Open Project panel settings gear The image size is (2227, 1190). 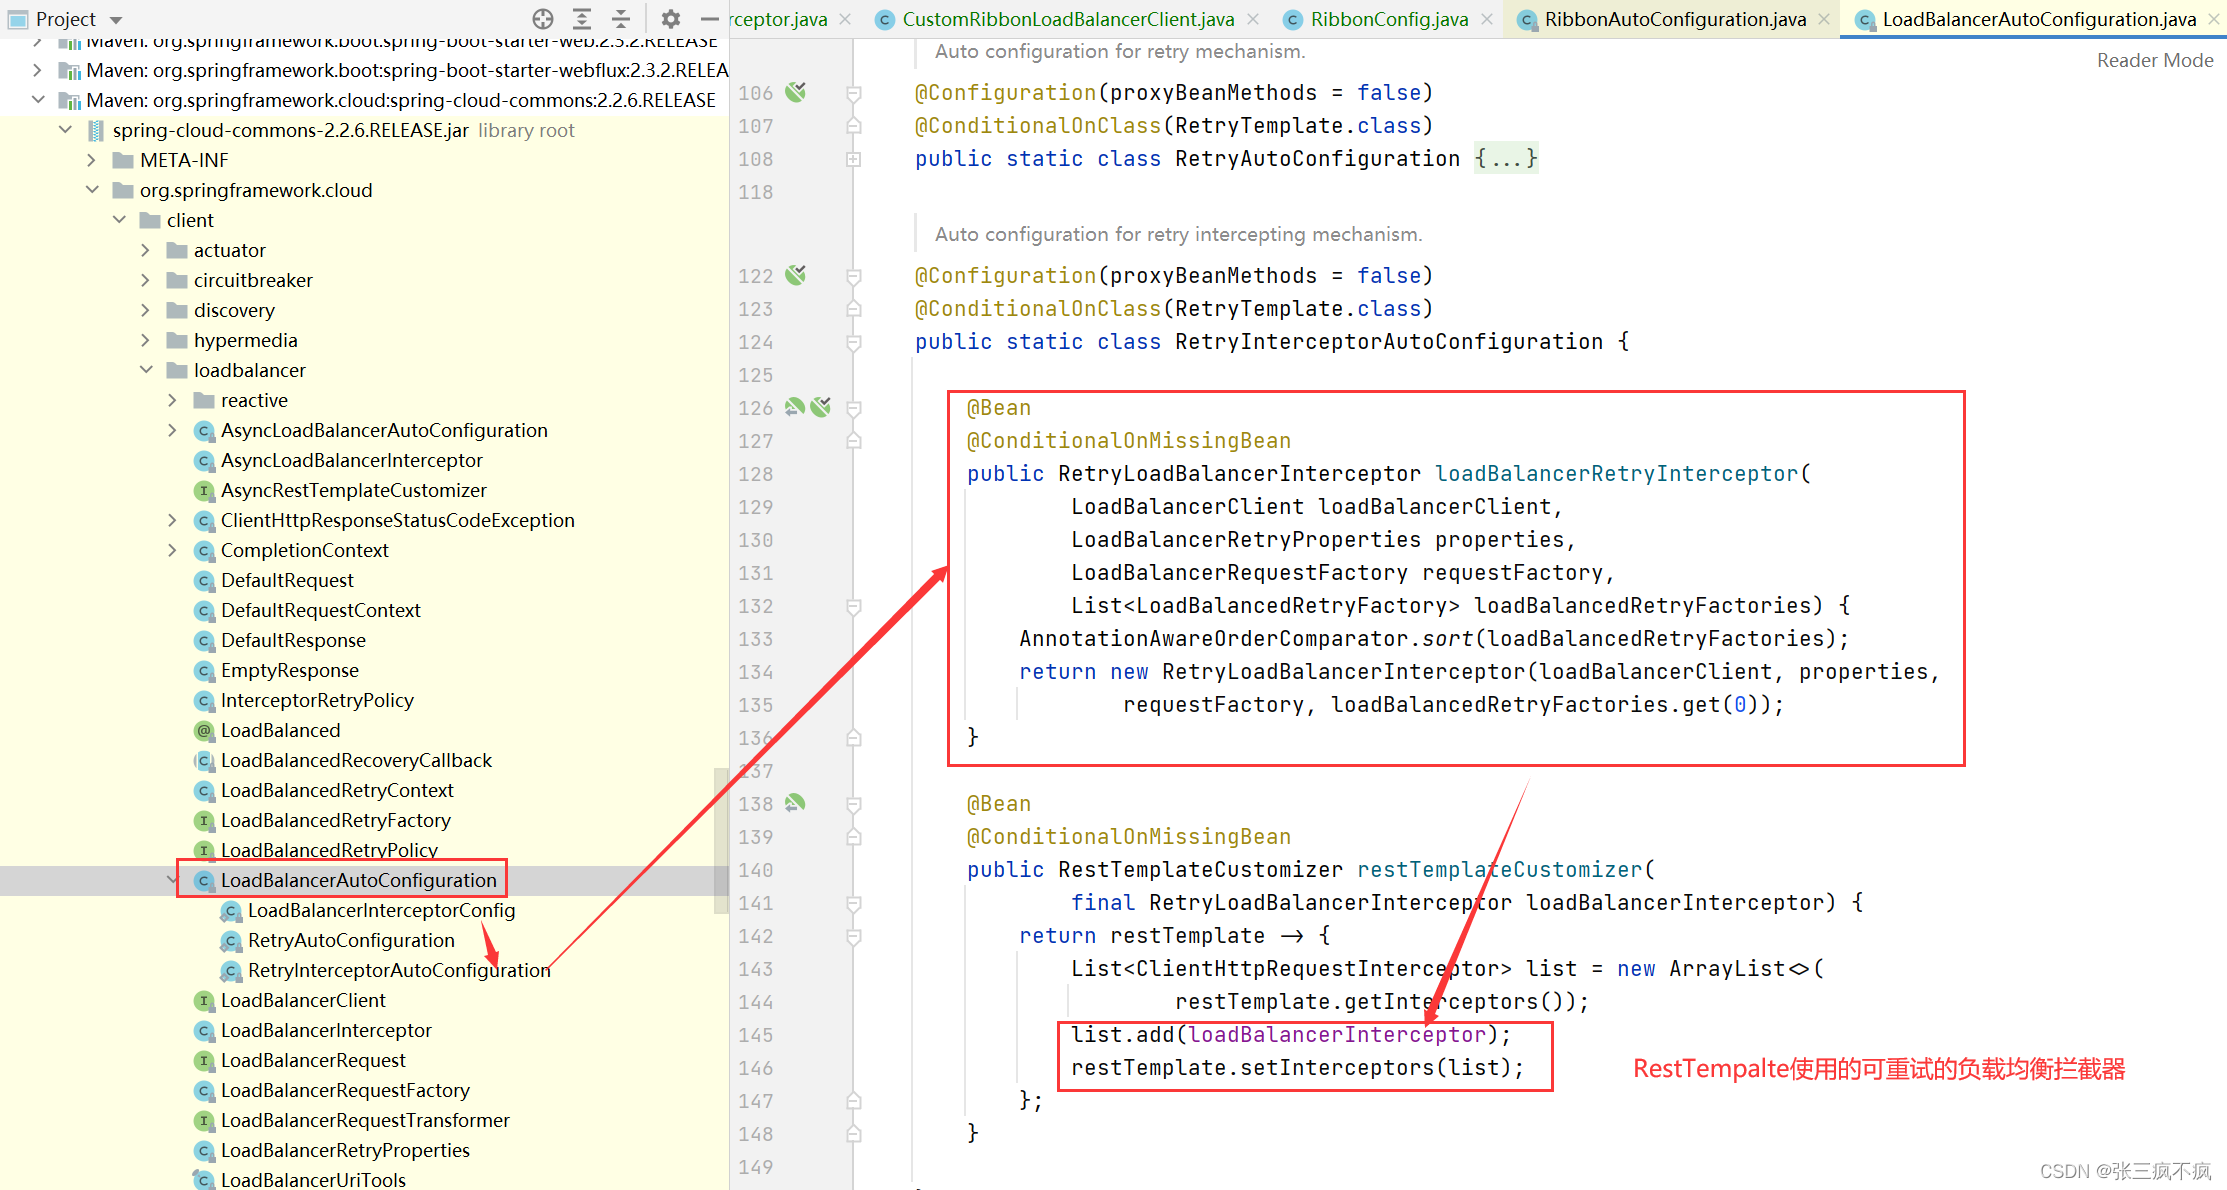pyautogui.click(x=671, y=19)
